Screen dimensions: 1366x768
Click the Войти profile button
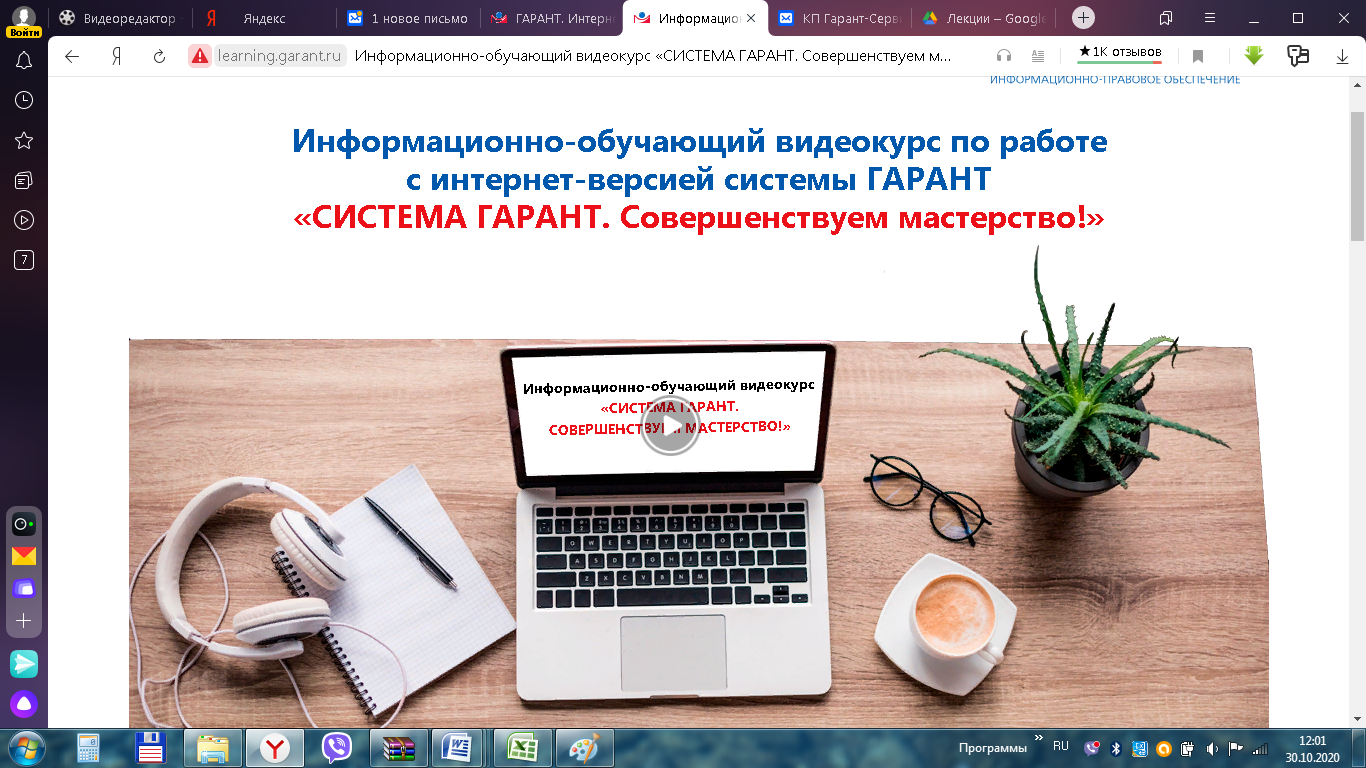pyautogui.click(x=24, y=21)
